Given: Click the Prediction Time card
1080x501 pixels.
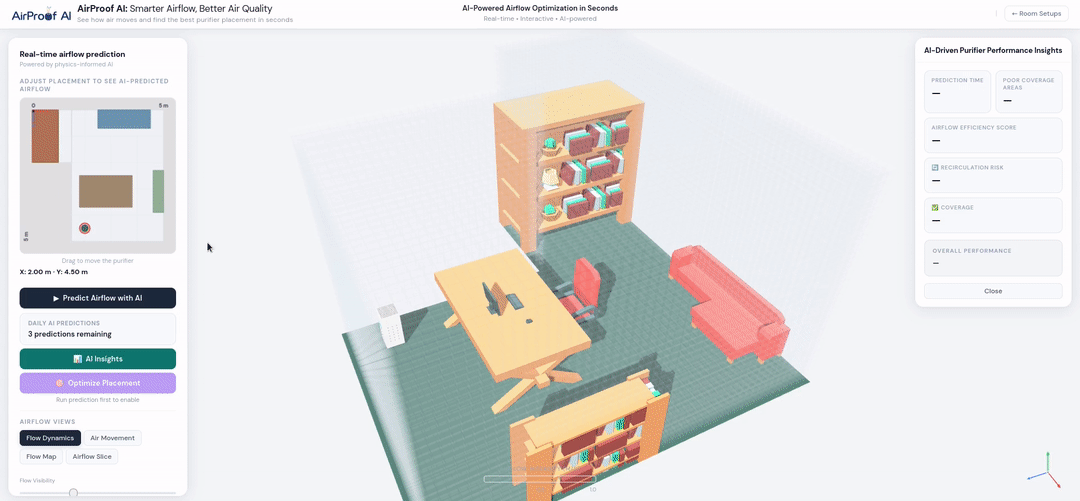Looking at the screenshot, I should click(x=957, y=92).
